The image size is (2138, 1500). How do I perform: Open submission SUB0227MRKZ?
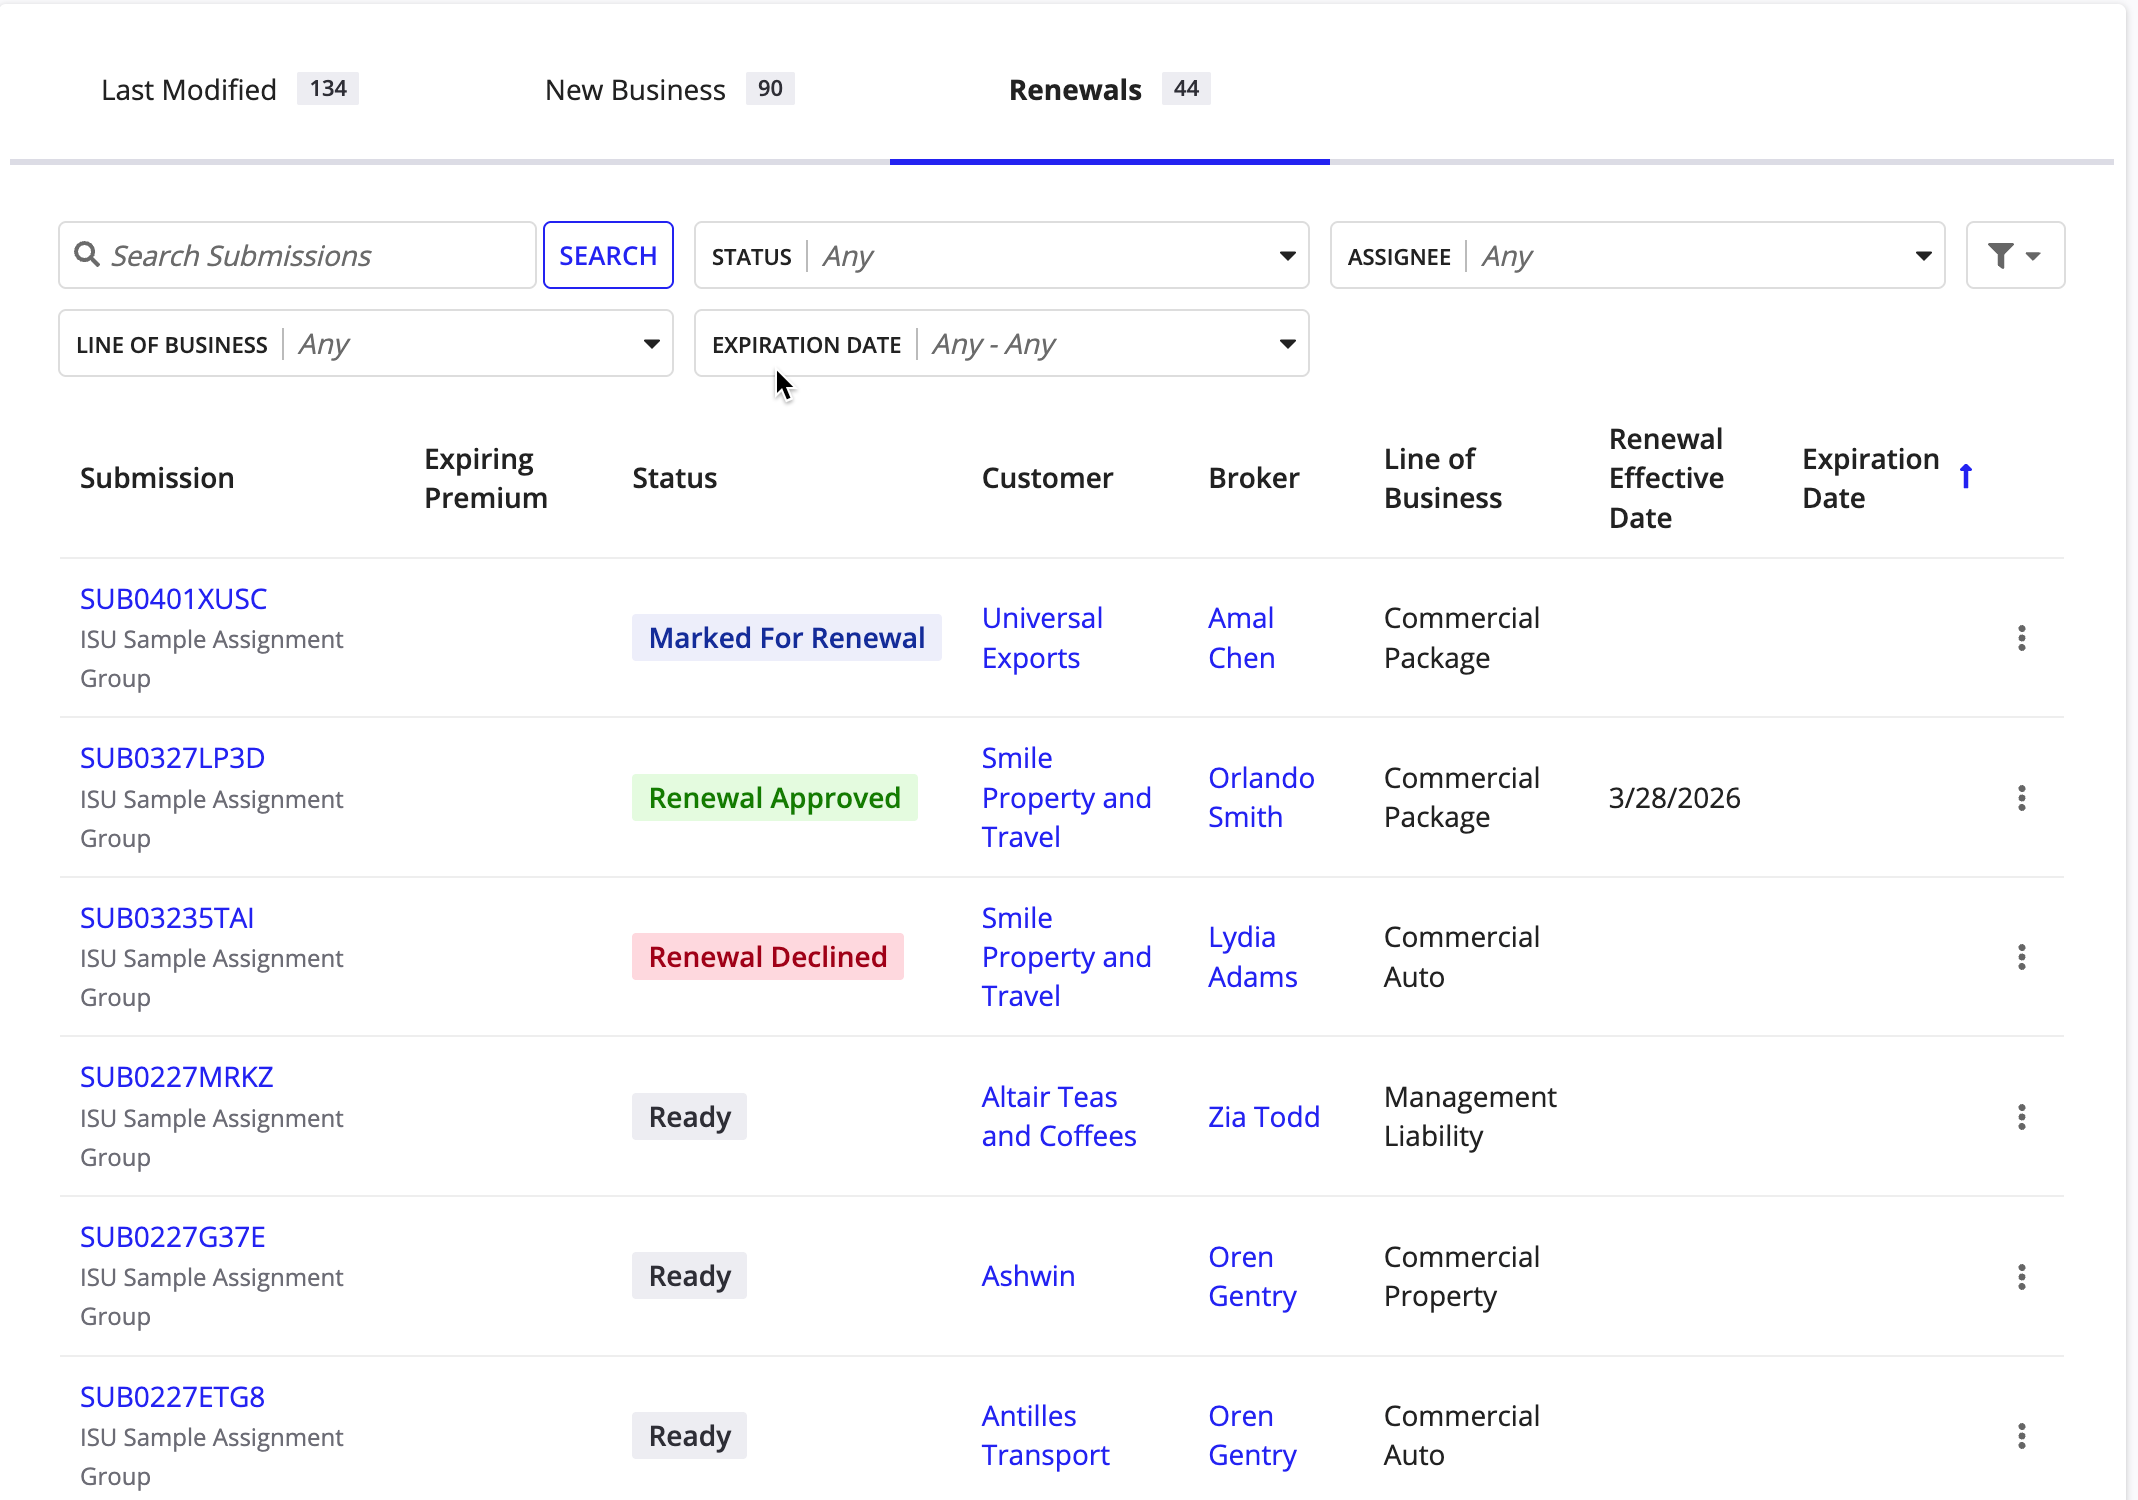(177, 1077)
